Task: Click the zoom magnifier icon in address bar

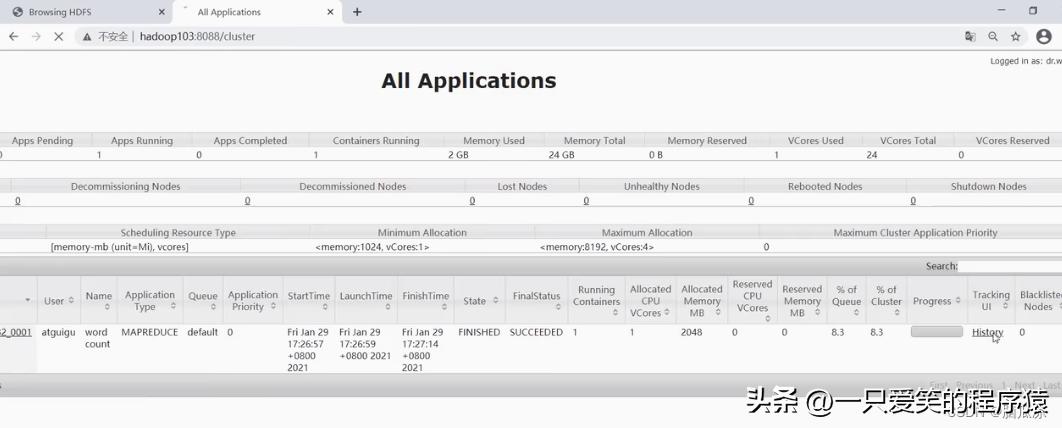Action: [993, 36]
